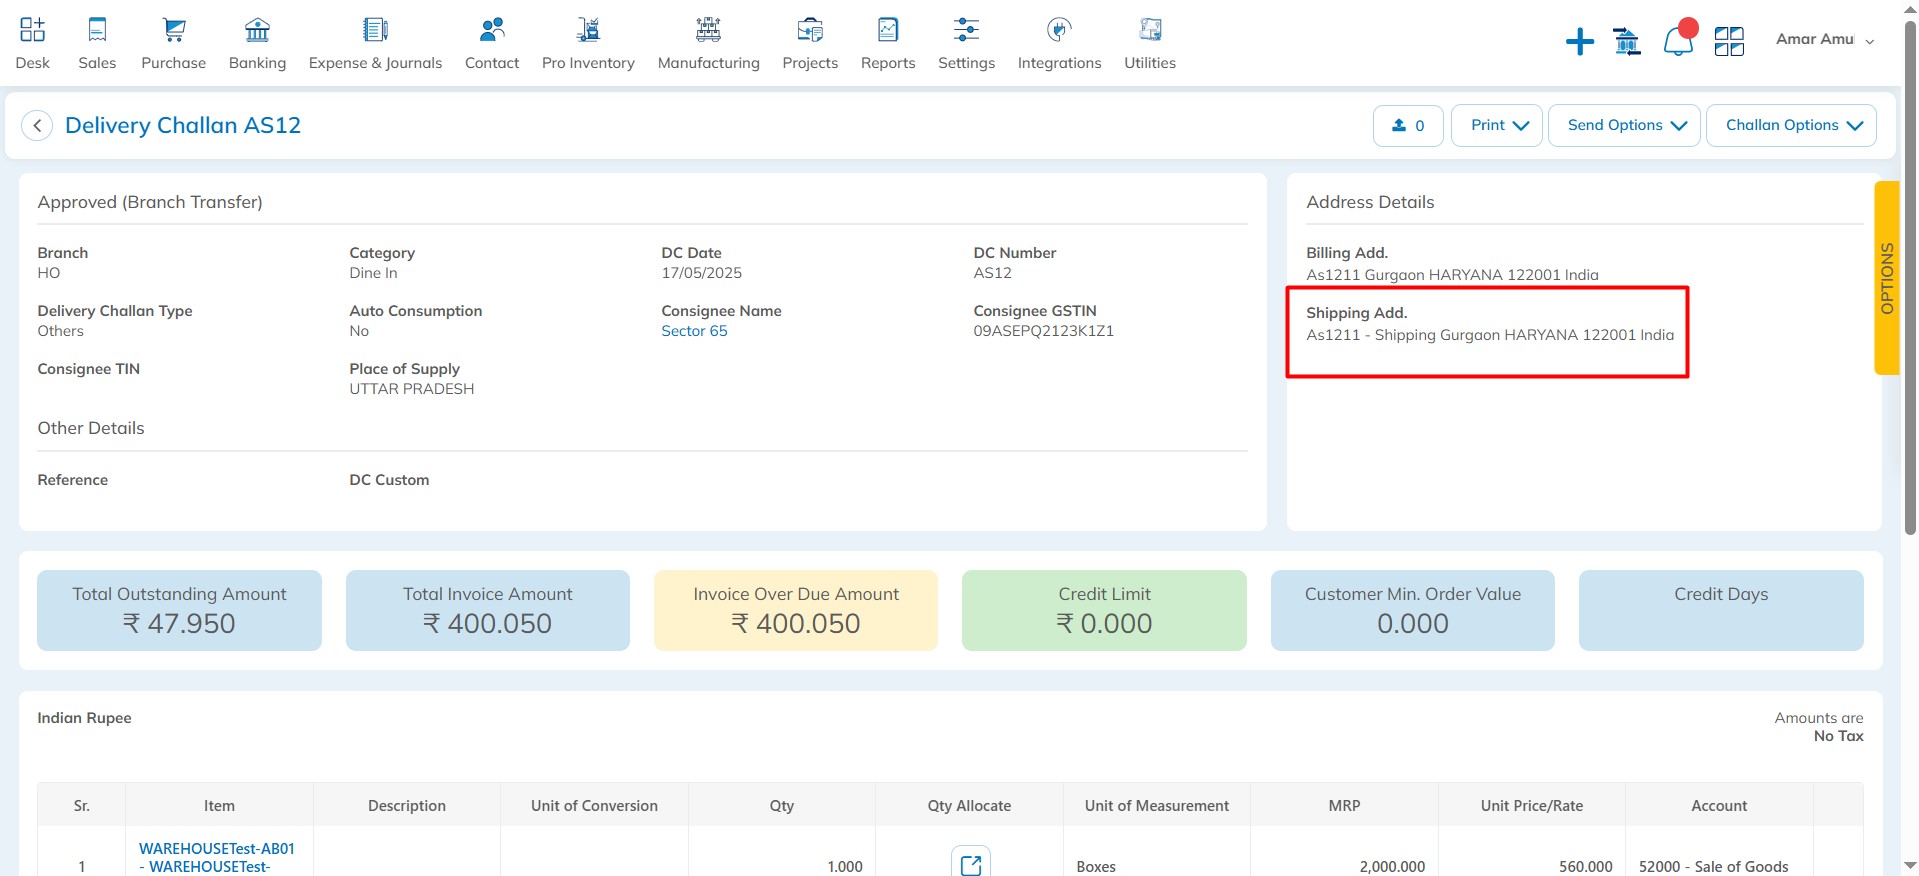Image resolution: width=1919 pixels, height=876 pixels.
Task: Click the Total Invoice Amount card
Action: pyautogui.click(x=488, y=610)
